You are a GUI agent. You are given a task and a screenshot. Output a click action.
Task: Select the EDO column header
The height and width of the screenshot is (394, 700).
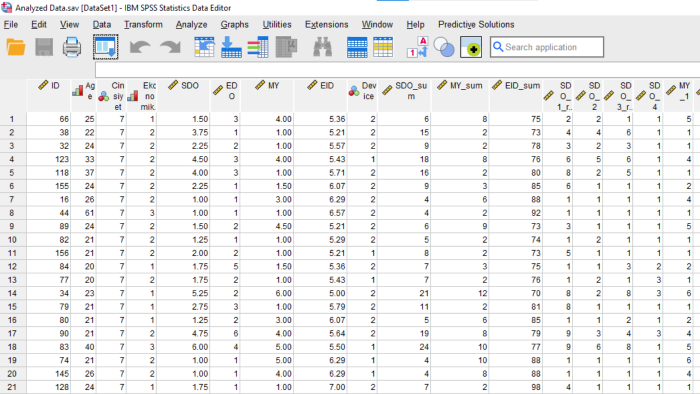tap(225, 95)
